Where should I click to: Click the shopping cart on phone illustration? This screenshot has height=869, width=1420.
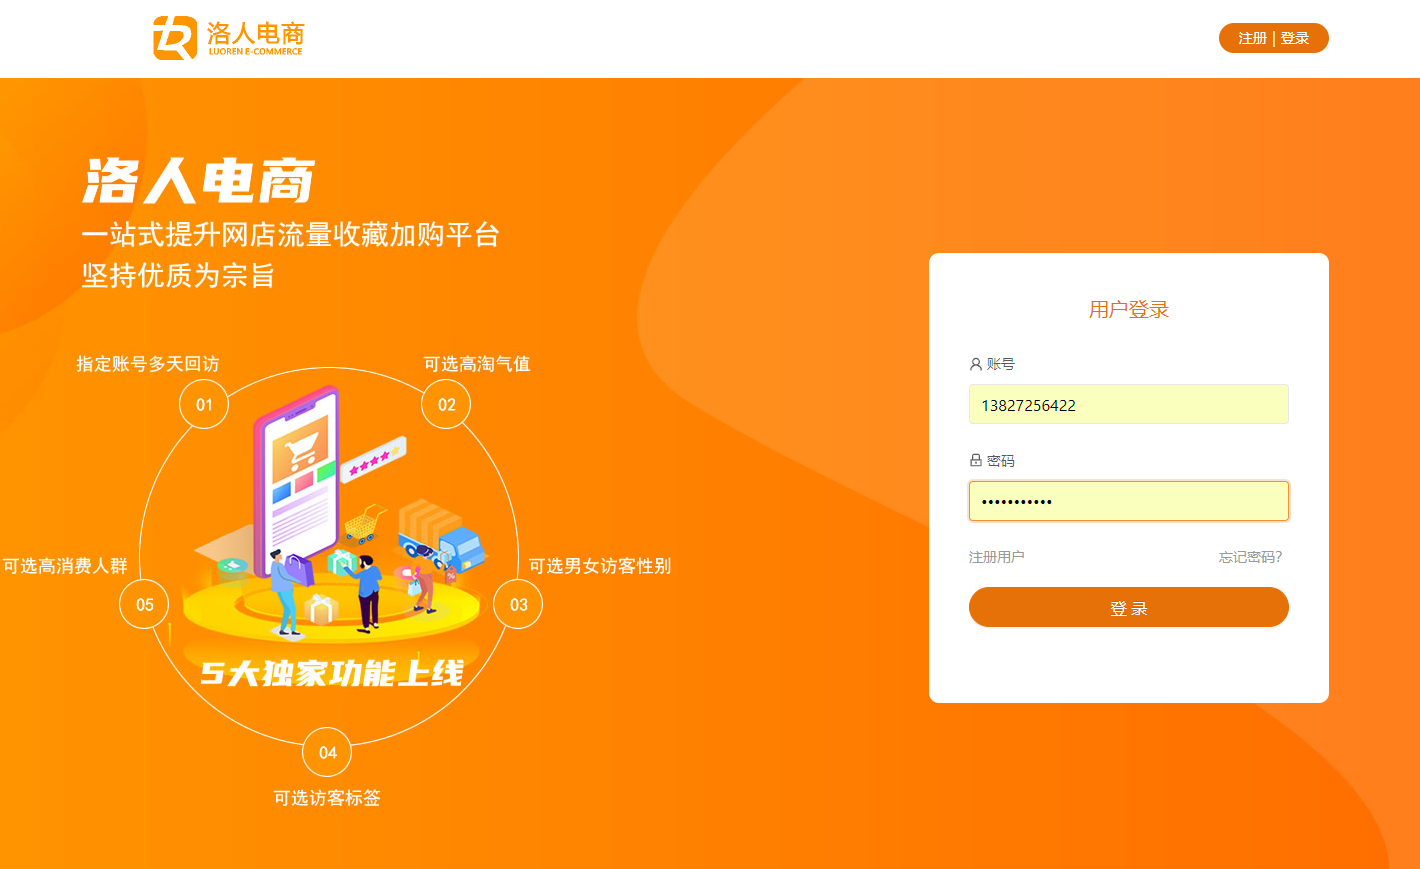pyautogui.click(x=301, y=455)
